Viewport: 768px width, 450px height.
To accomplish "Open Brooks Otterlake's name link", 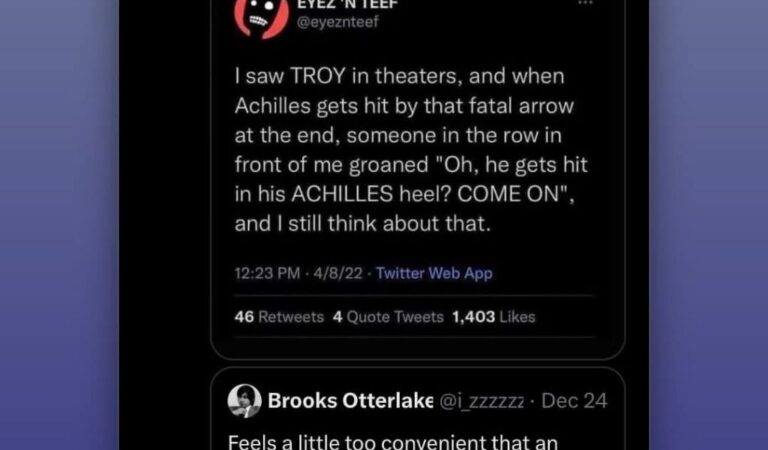I will coord(351,401).
